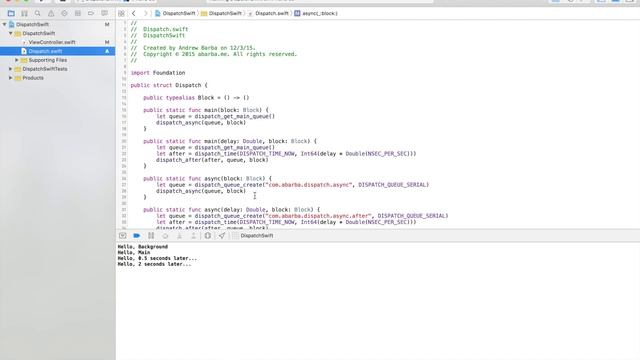This screenshot has height=360, width=640.
Task: Open the Debug navigator icon
Action: (x=78, y=13)
